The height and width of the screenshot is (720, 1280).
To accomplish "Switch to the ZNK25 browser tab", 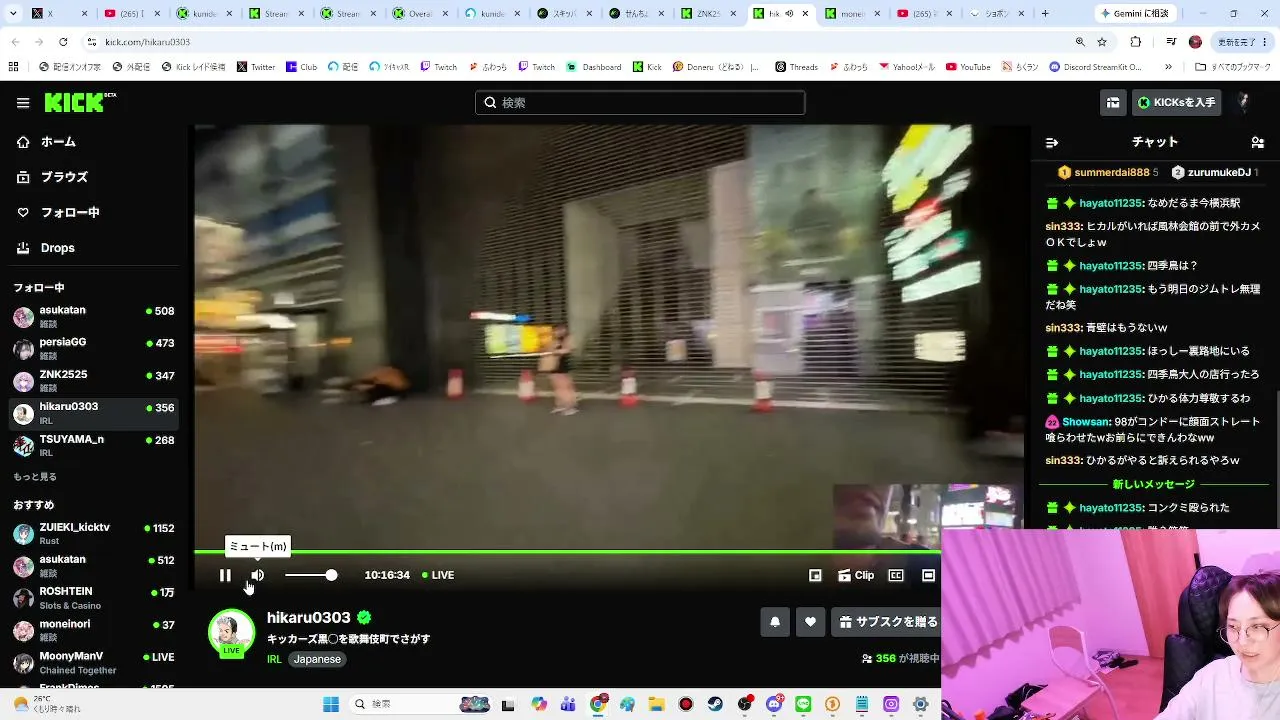I will [708, 14].
